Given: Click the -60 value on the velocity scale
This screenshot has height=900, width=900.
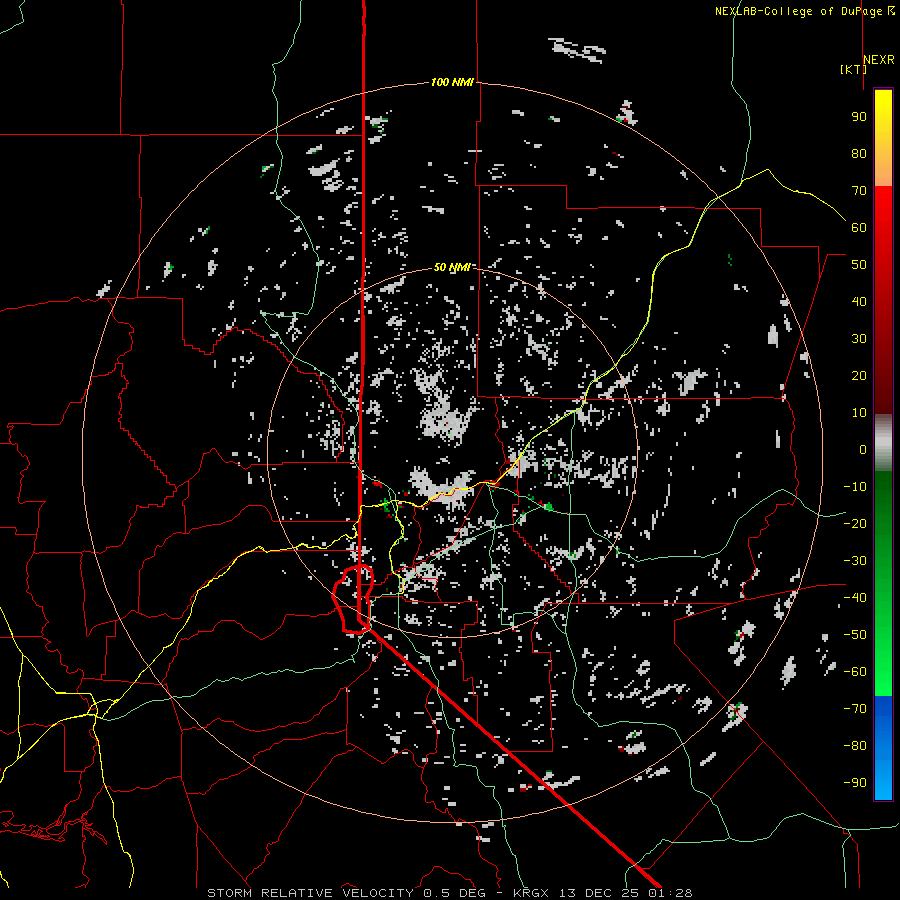Looking at the screenshot, I should pos(855,672).
